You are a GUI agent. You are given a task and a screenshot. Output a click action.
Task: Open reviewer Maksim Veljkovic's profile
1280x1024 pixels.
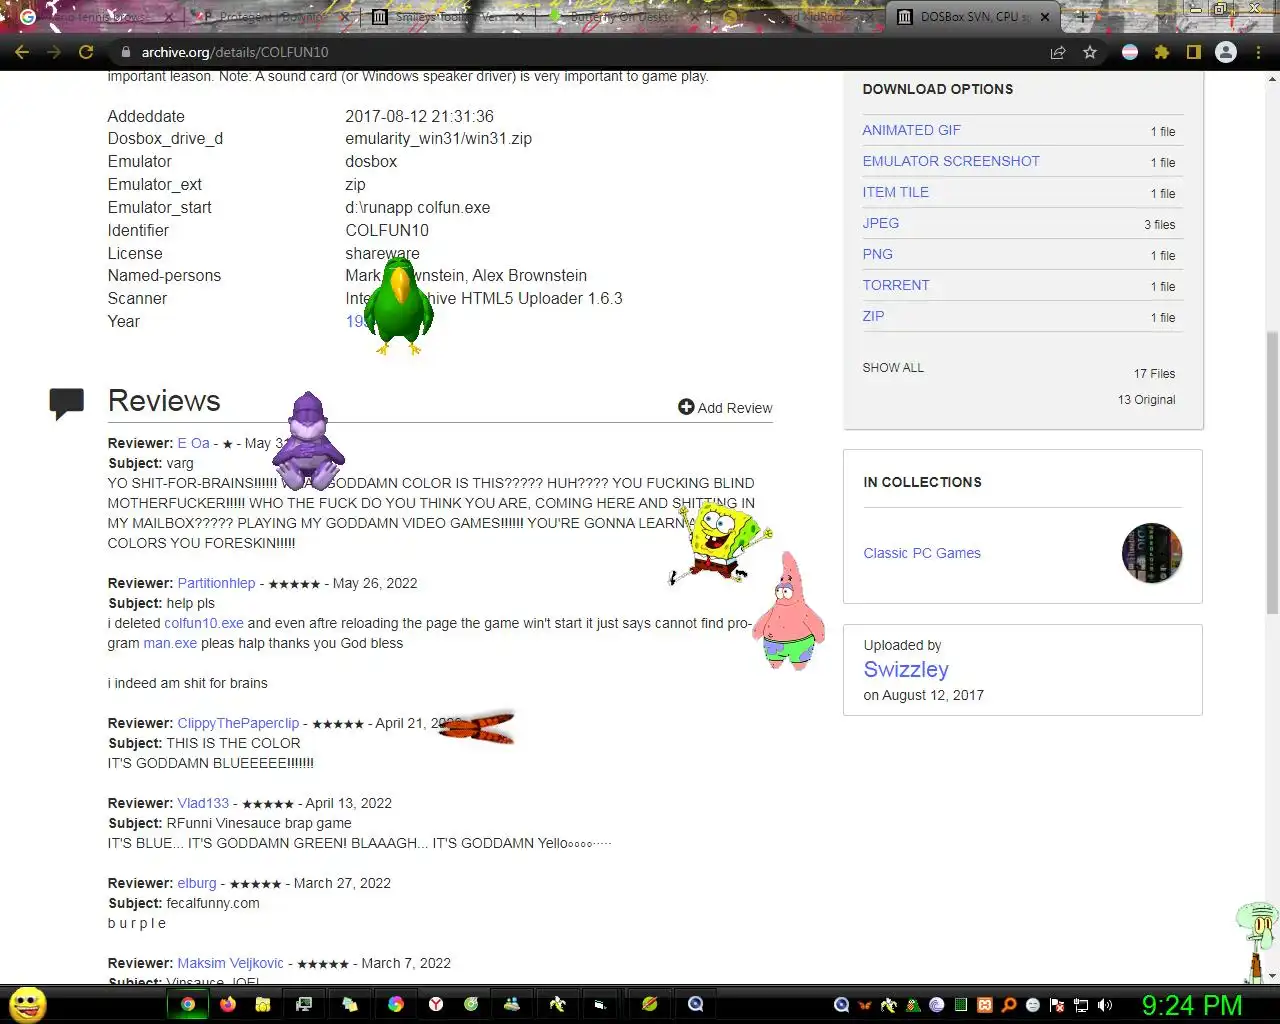pos(230,963)
